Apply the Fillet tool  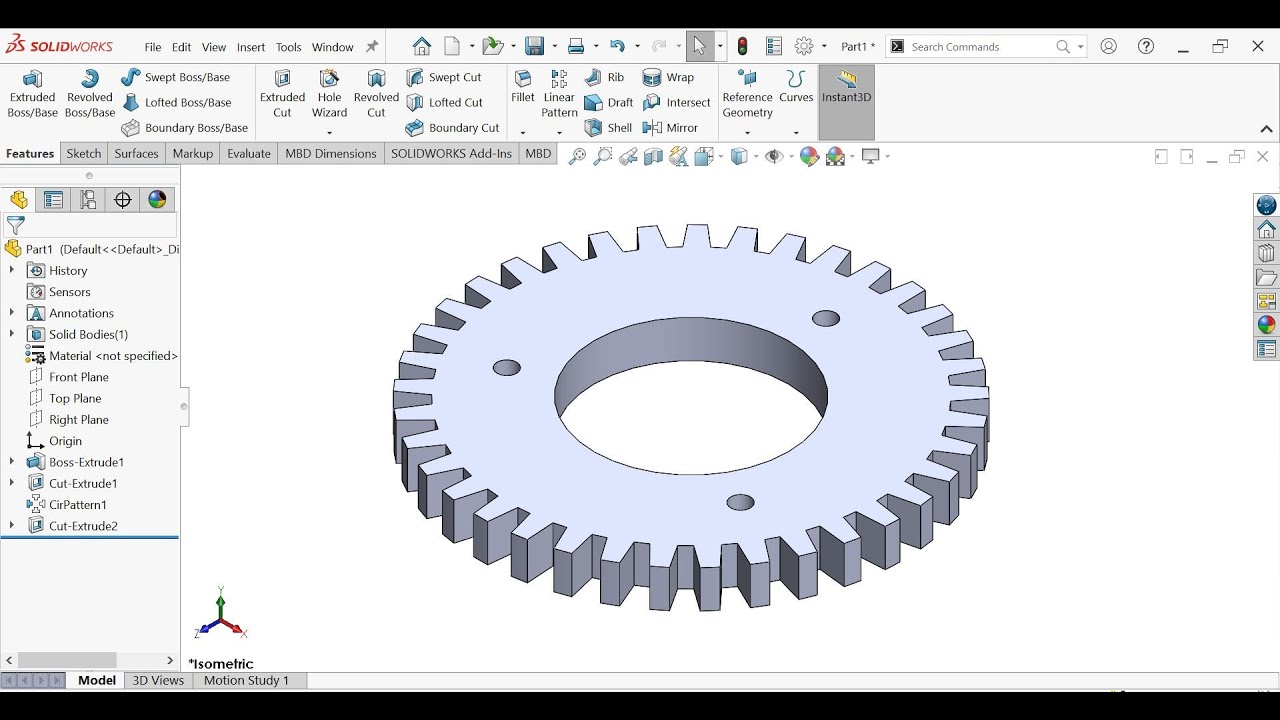tap(523, 86)
